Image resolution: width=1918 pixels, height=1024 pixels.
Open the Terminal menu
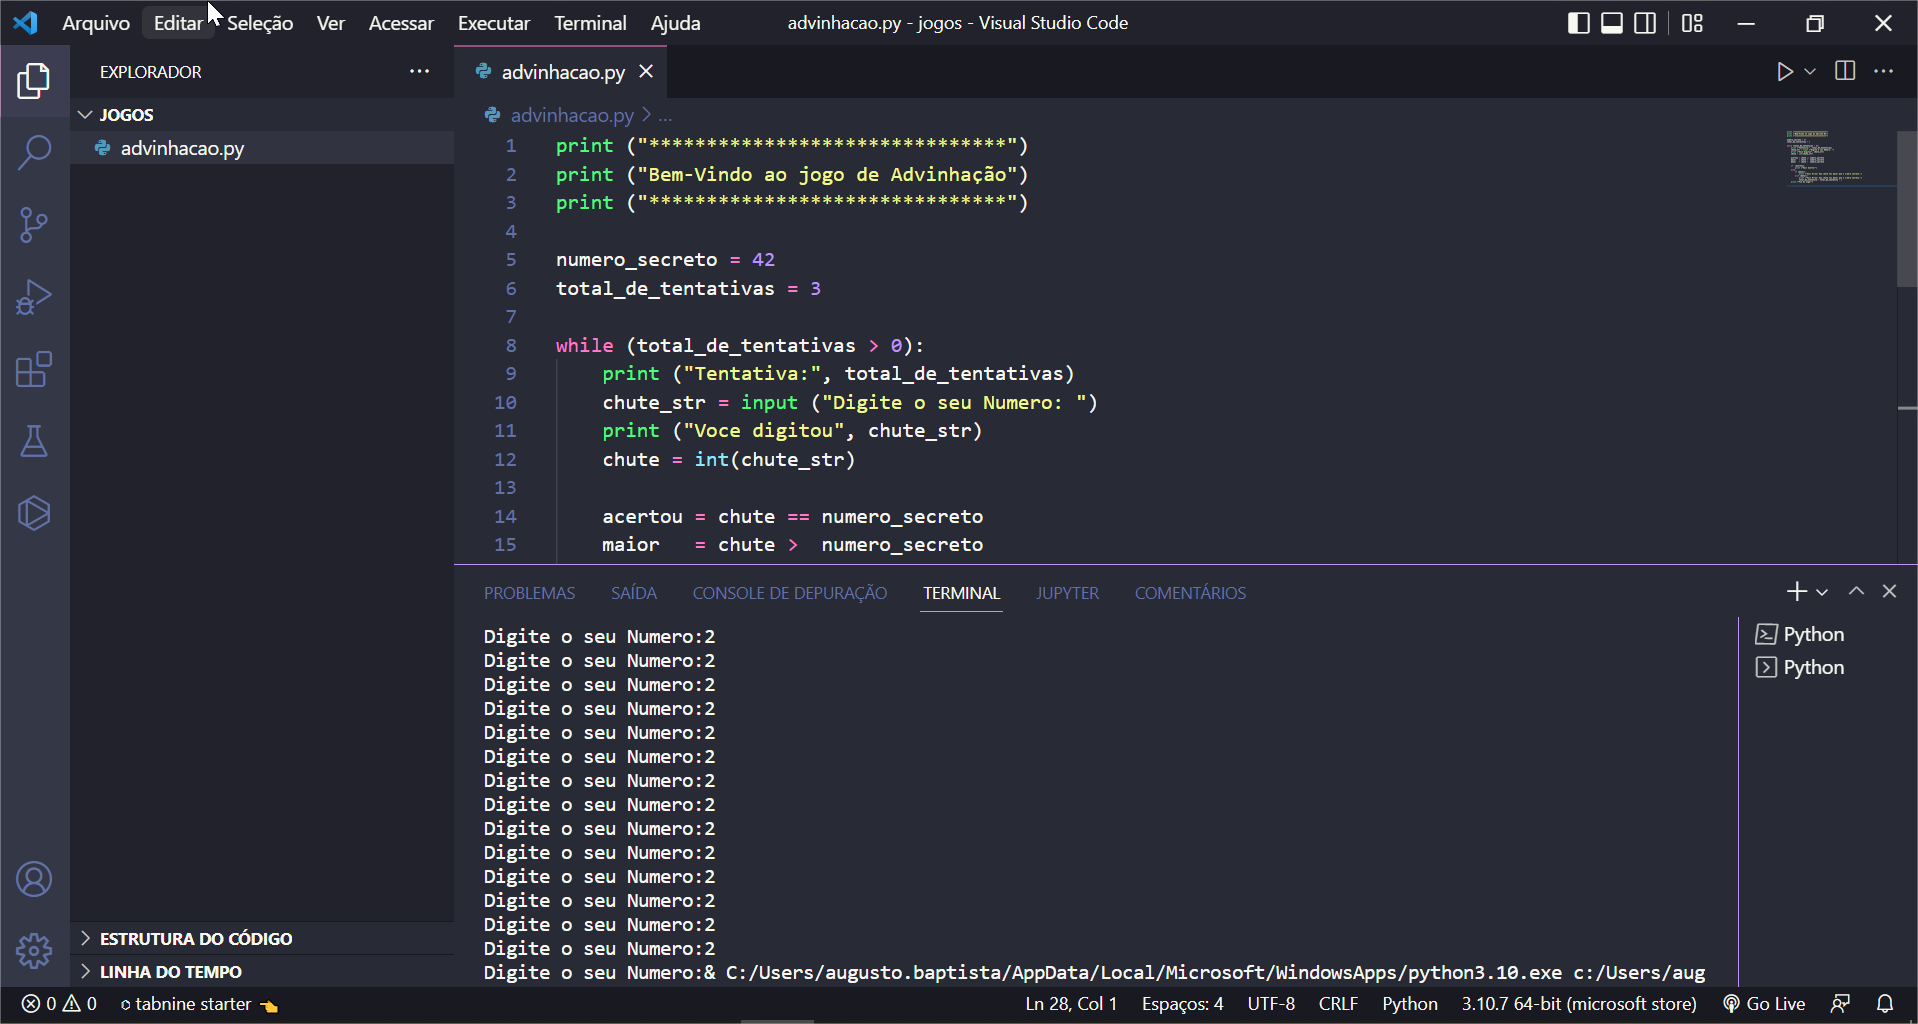590,23
